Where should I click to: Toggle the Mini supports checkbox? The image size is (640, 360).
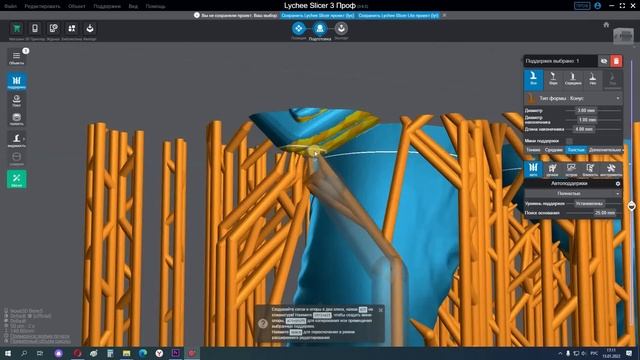[x=569, y=141]
